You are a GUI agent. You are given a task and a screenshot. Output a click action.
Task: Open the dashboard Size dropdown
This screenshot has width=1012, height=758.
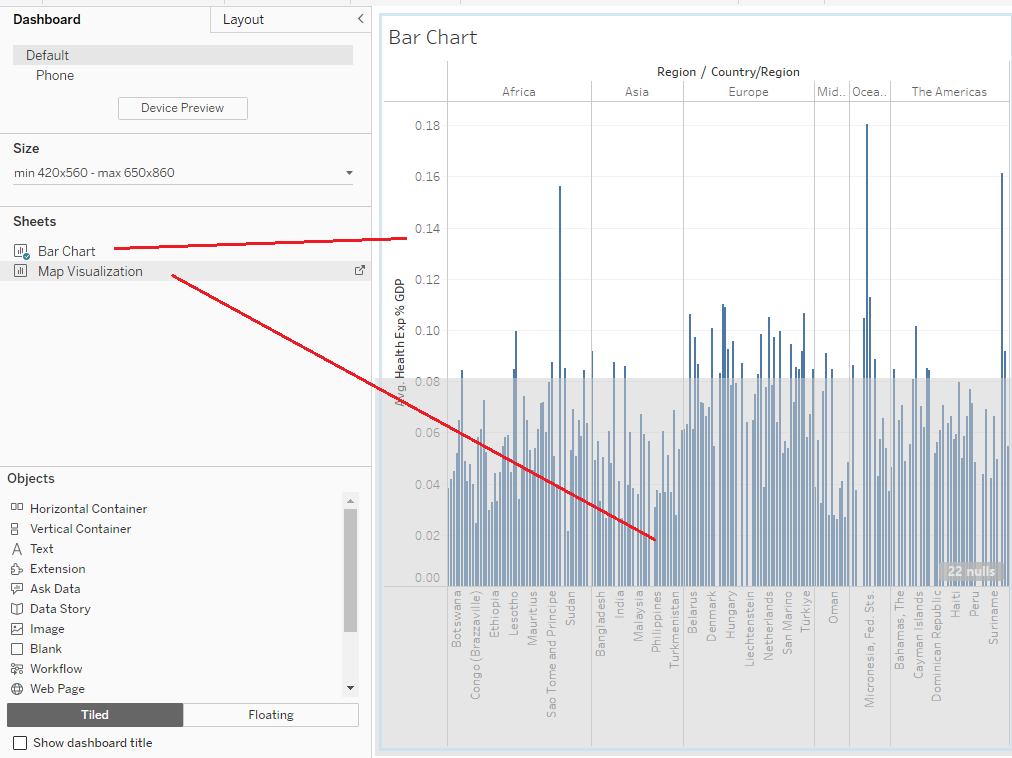pyautogui.click(x=349, y=172)
